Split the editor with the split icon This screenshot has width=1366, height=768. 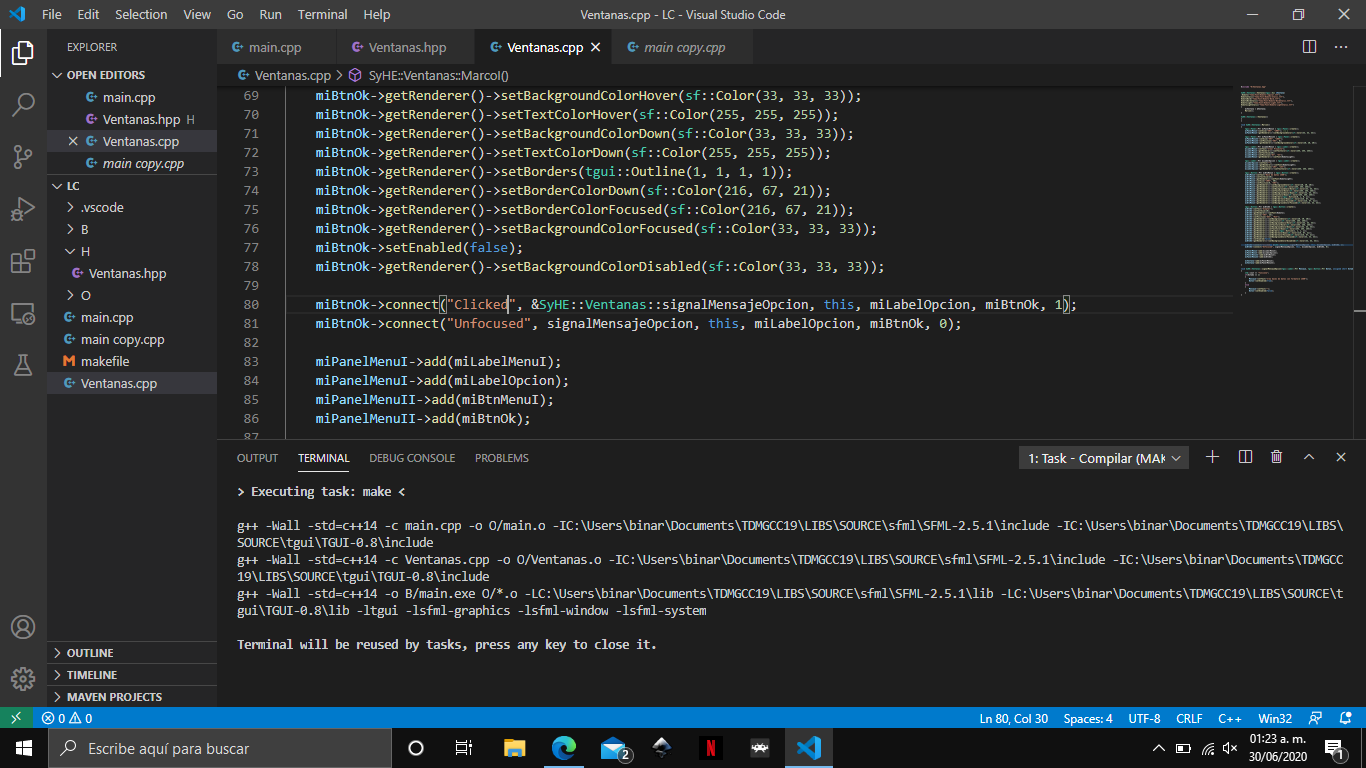coord(1309,46)
